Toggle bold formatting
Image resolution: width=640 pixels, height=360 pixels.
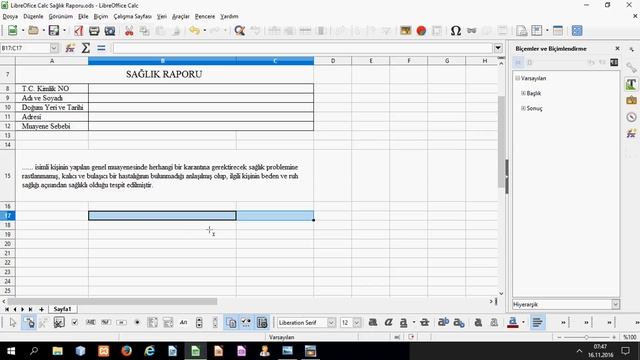tap(372, 322)
